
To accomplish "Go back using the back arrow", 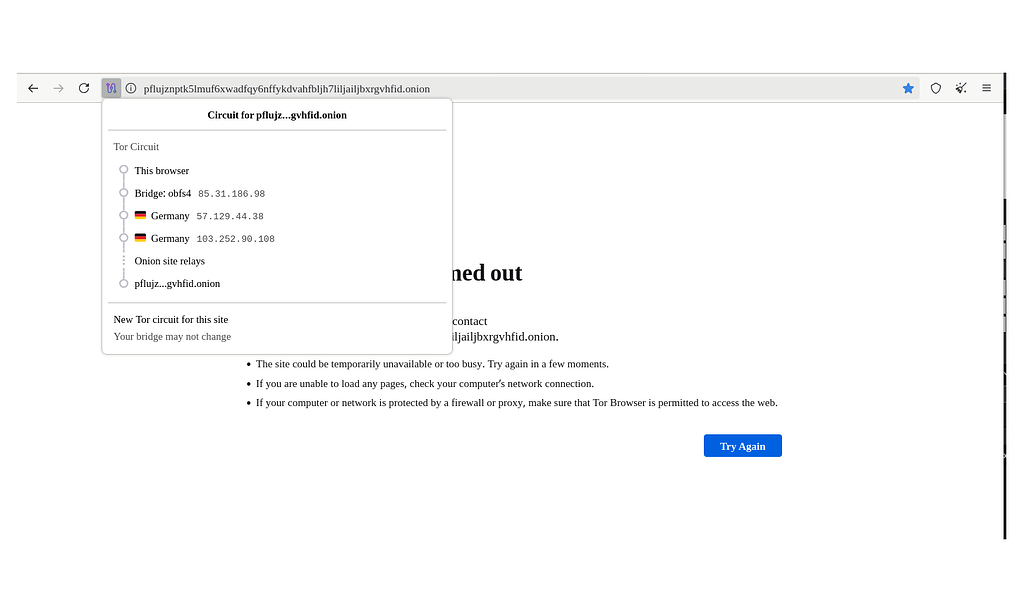I will (x=32, y=88).
